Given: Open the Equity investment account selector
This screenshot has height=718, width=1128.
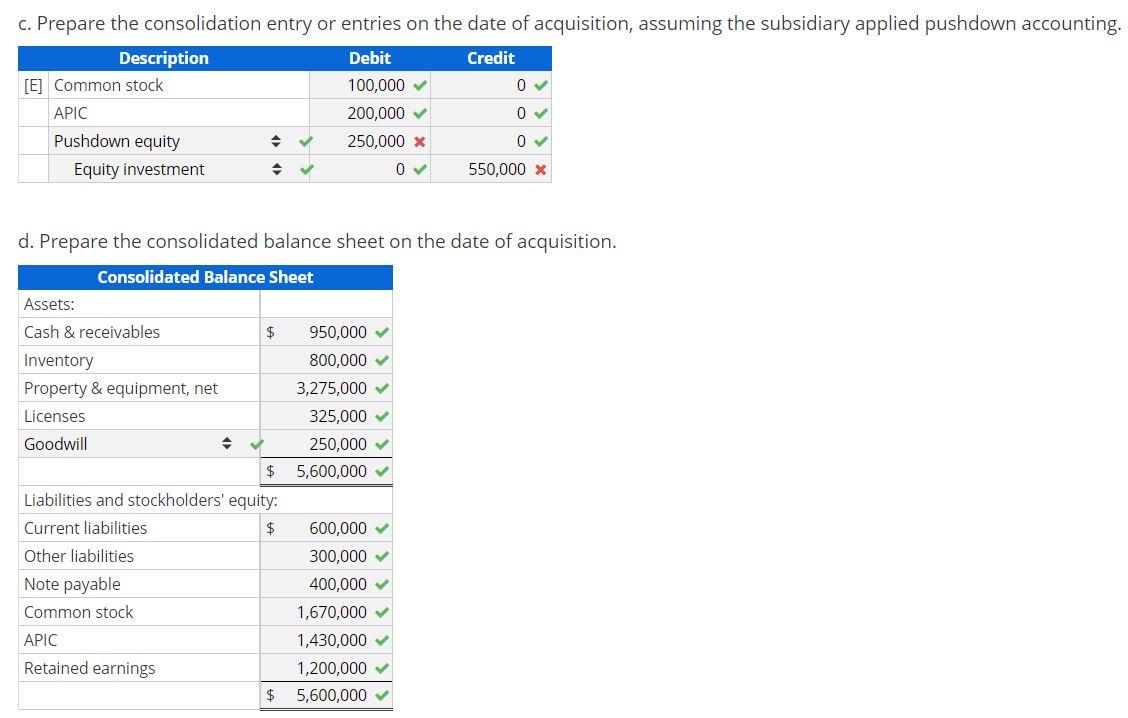Looking at the screenshot, I should click(277, 169).
